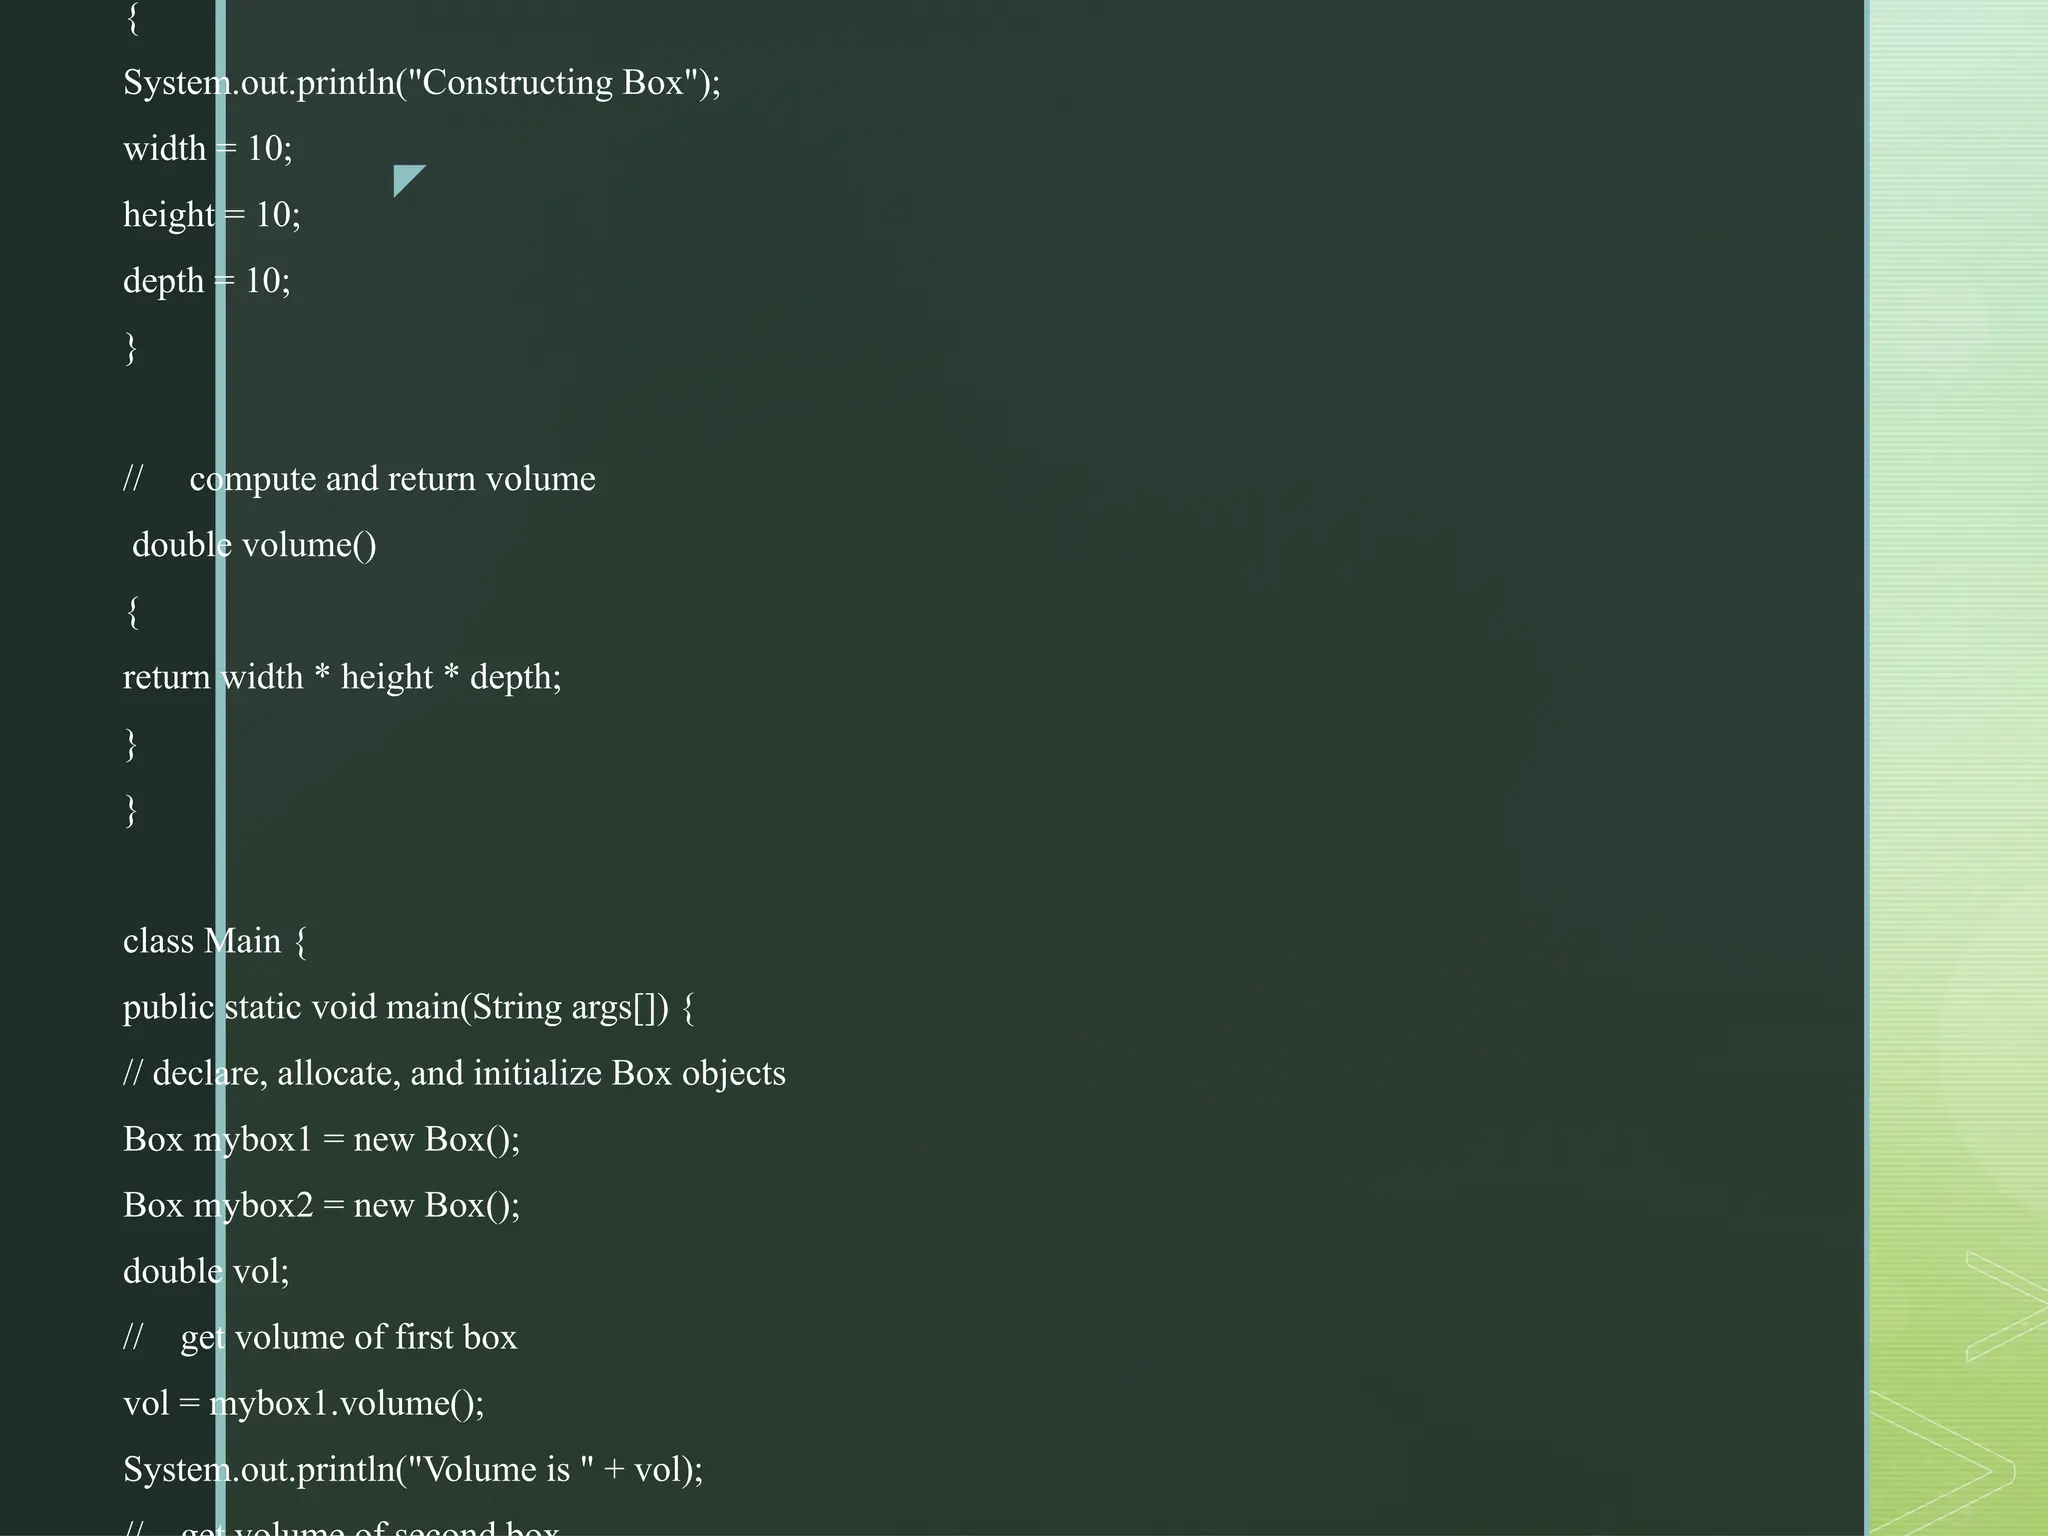Select the 'height = 10;' line

[212, 214]
